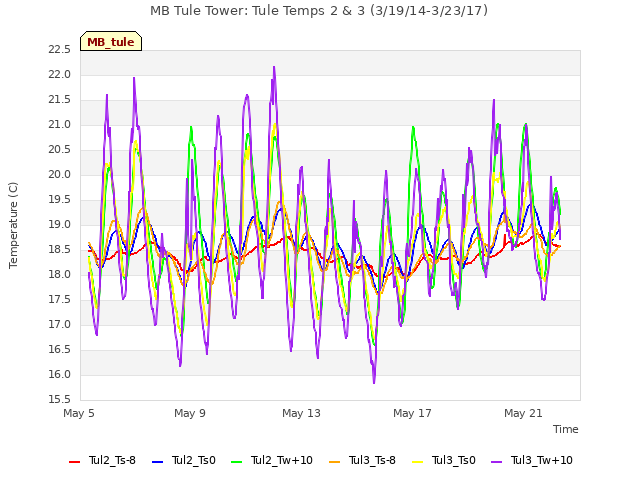
Task: Click the 21.0 y-axis tick label
Action: (x=60, y=124)
